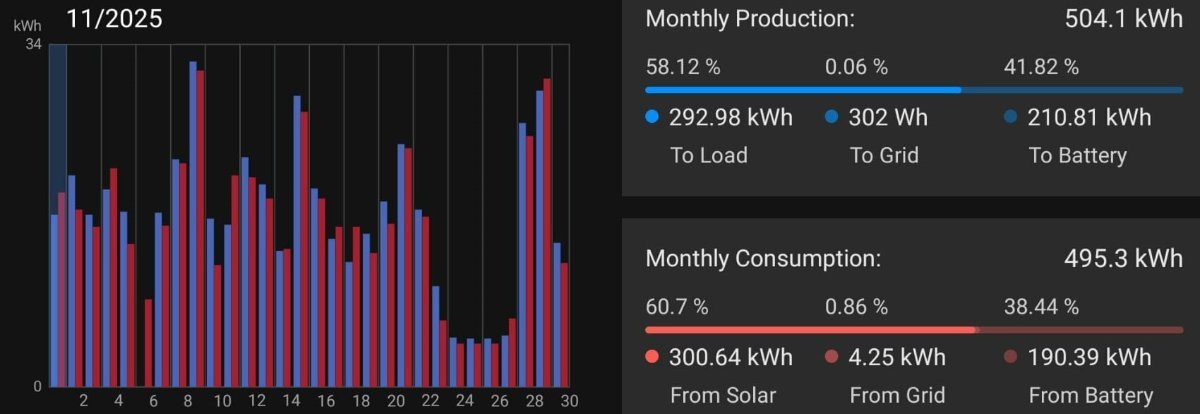Click the To Battery legend dot
Screen dimensions: 1200x414
pyautogui.click(x=1011, y=117)
